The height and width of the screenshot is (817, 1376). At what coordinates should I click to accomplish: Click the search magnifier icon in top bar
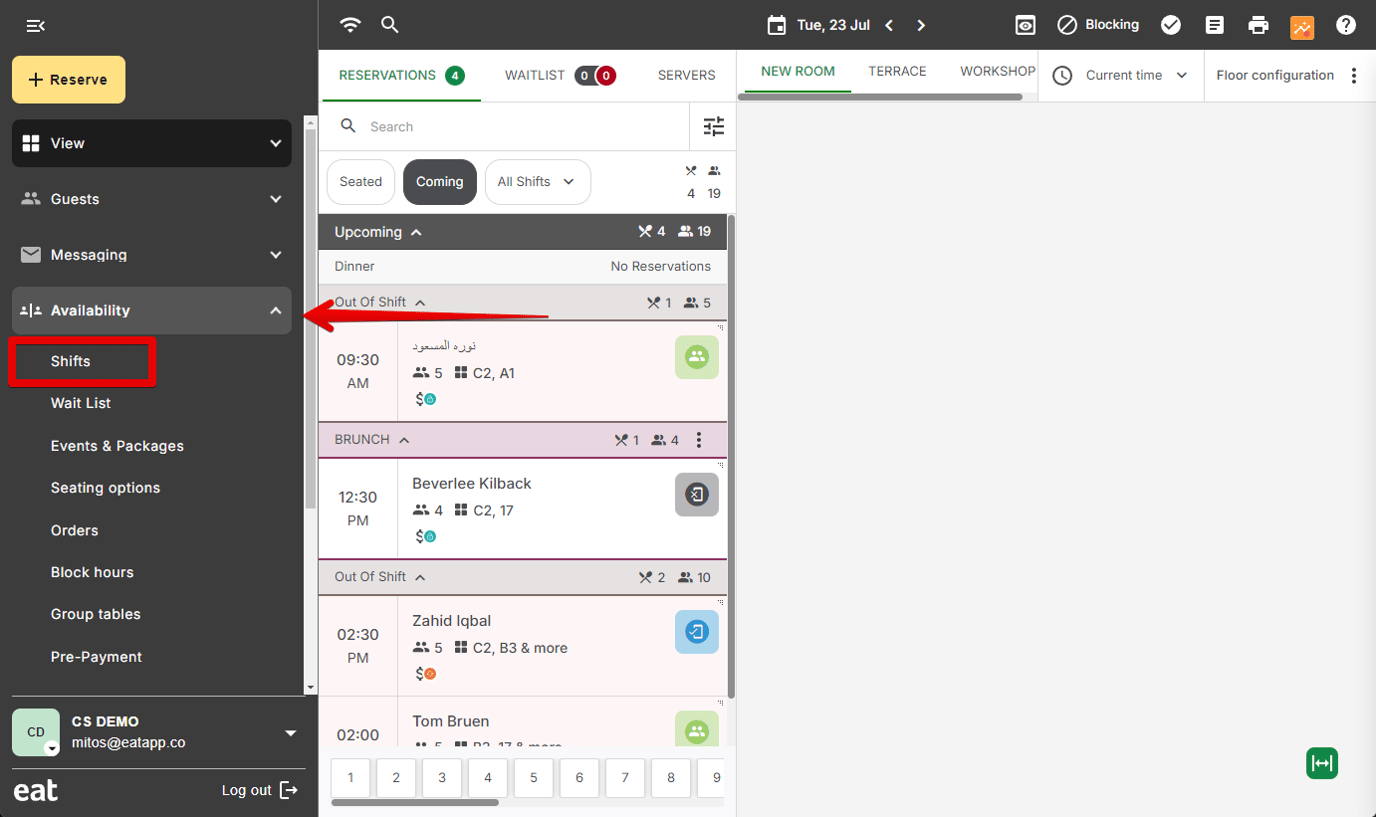click(x=390, y=25)
